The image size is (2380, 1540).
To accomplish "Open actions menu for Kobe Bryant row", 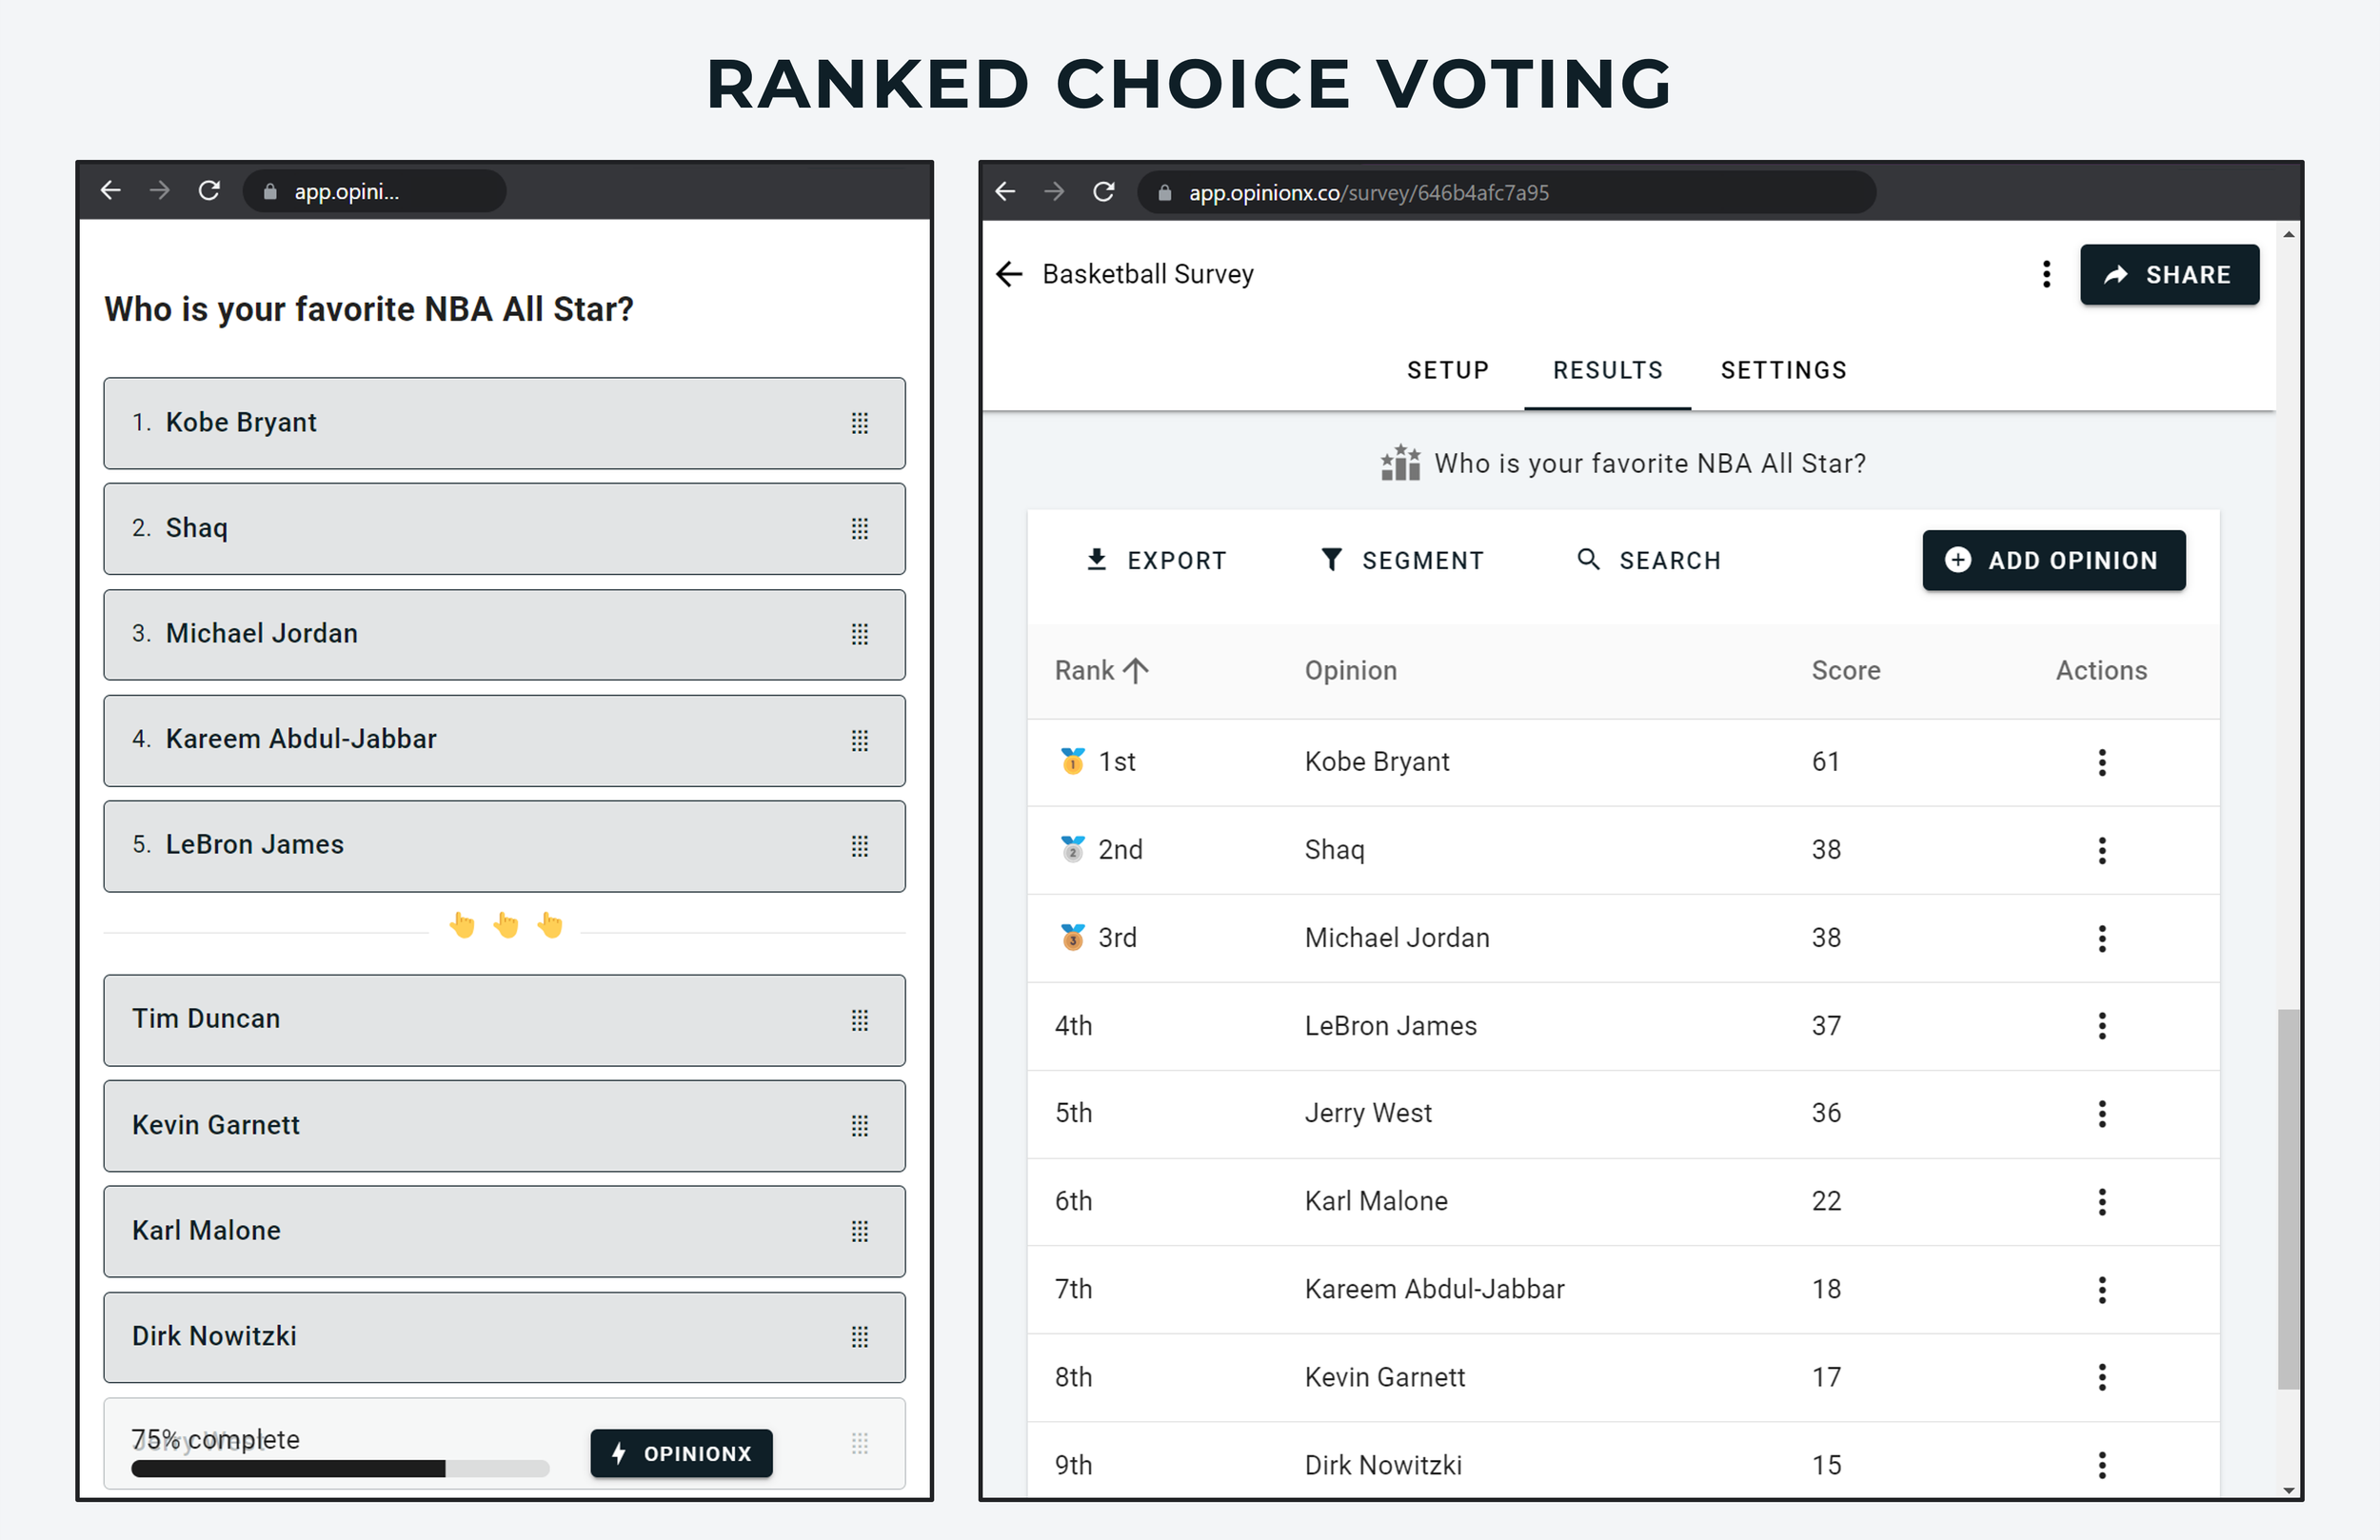I will point(2102,762).
